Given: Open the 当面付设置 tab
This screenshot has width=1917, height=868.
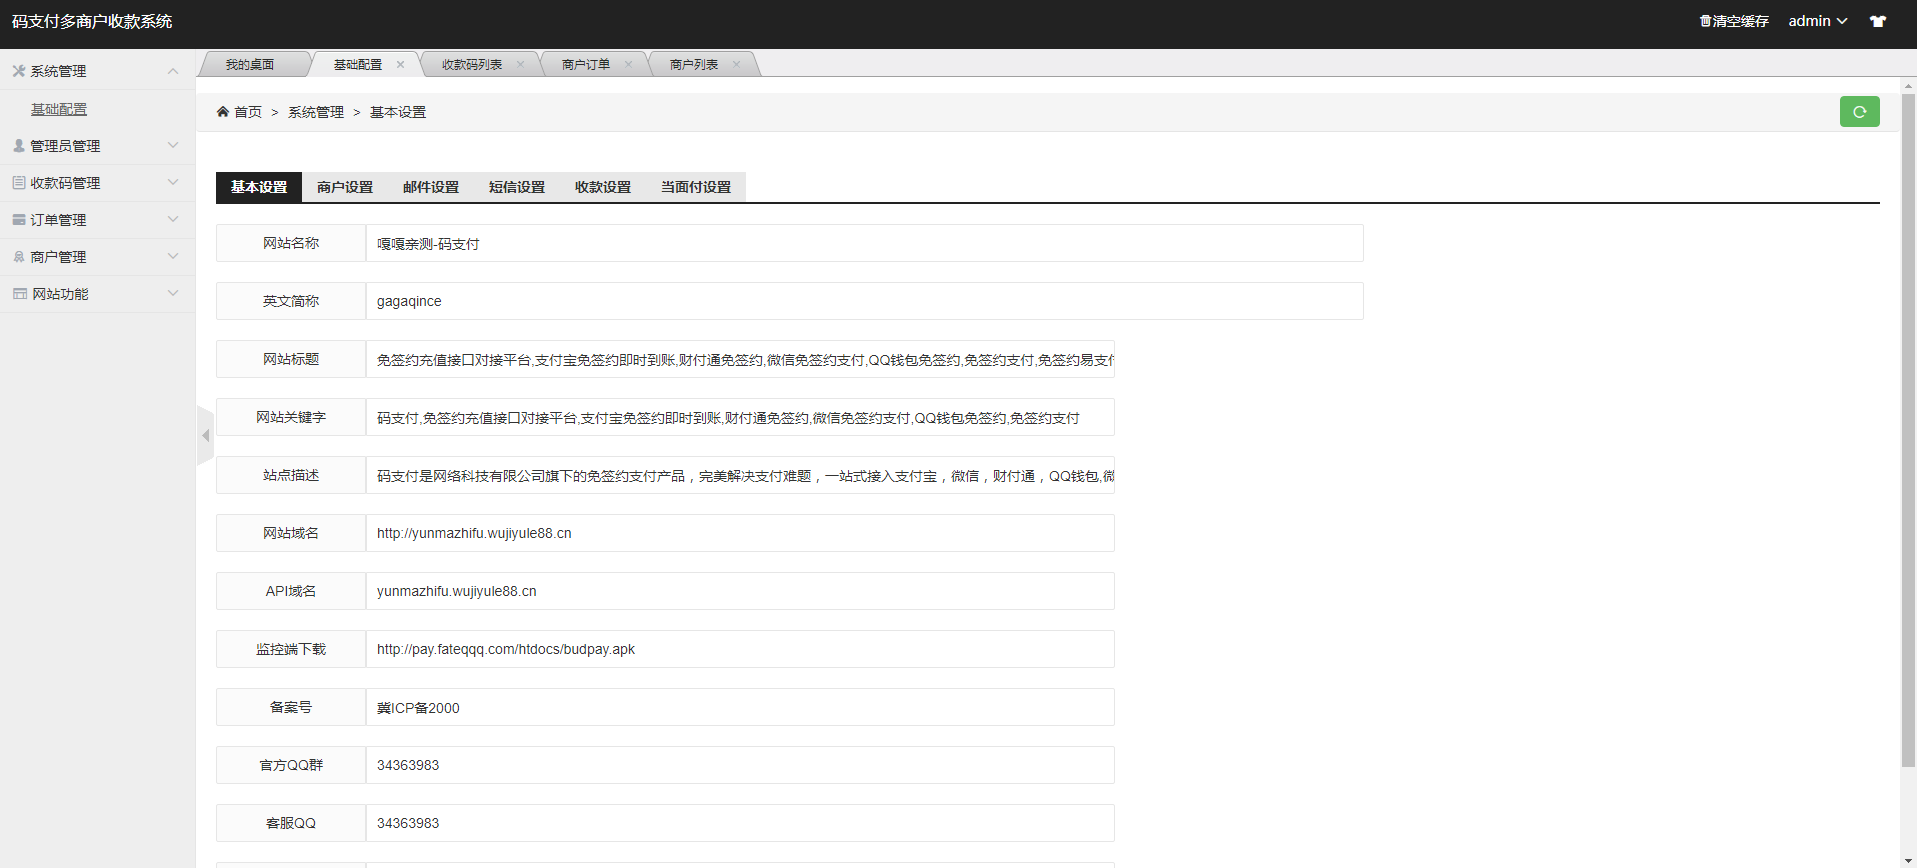Looking at the screenshot, I should tap(696, 187).
